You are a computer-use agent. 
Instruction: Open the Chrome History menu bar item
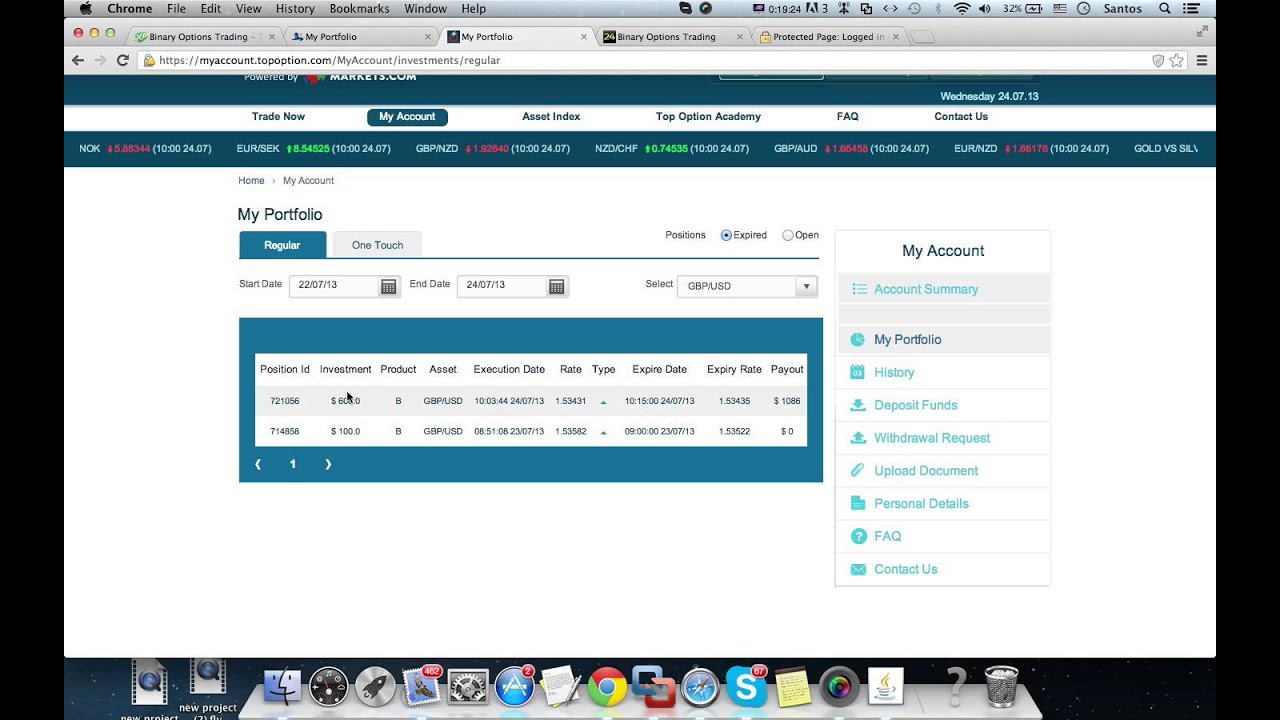coord(294,8)
